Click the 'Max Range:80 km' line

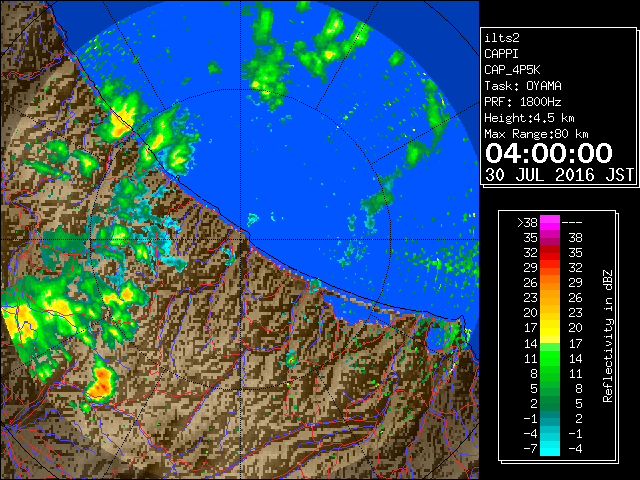(536, 134)
